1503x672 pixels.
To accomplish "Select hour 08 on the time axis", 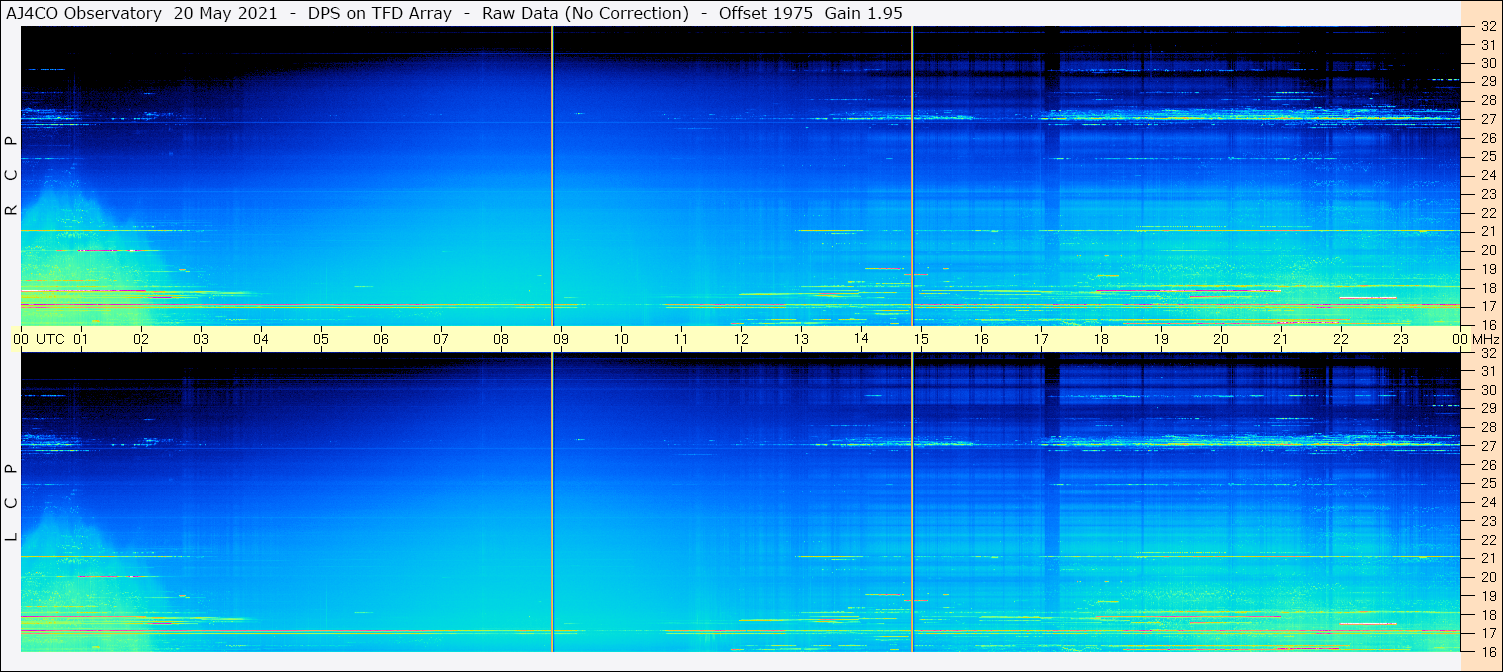I will (501, 339).
